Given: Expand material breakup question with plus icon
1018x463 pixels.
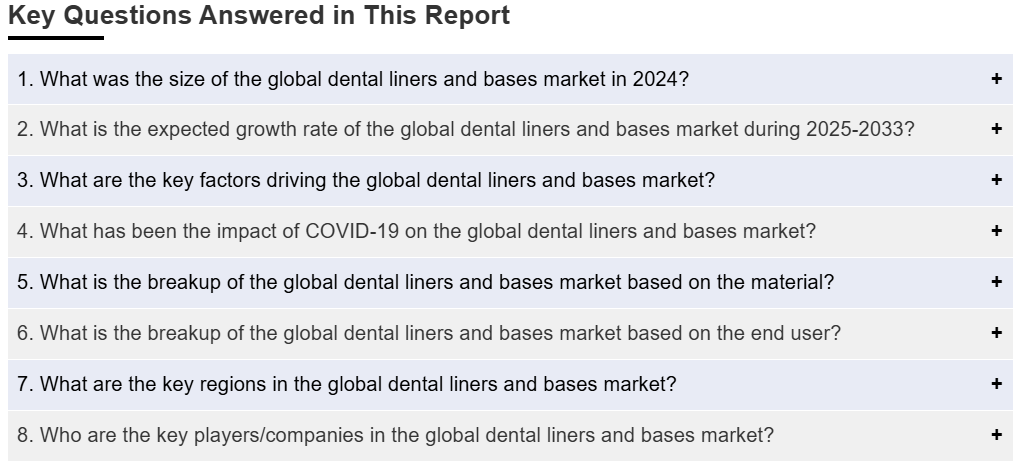Looking at the screenshot, I should [x=997, y=282].
